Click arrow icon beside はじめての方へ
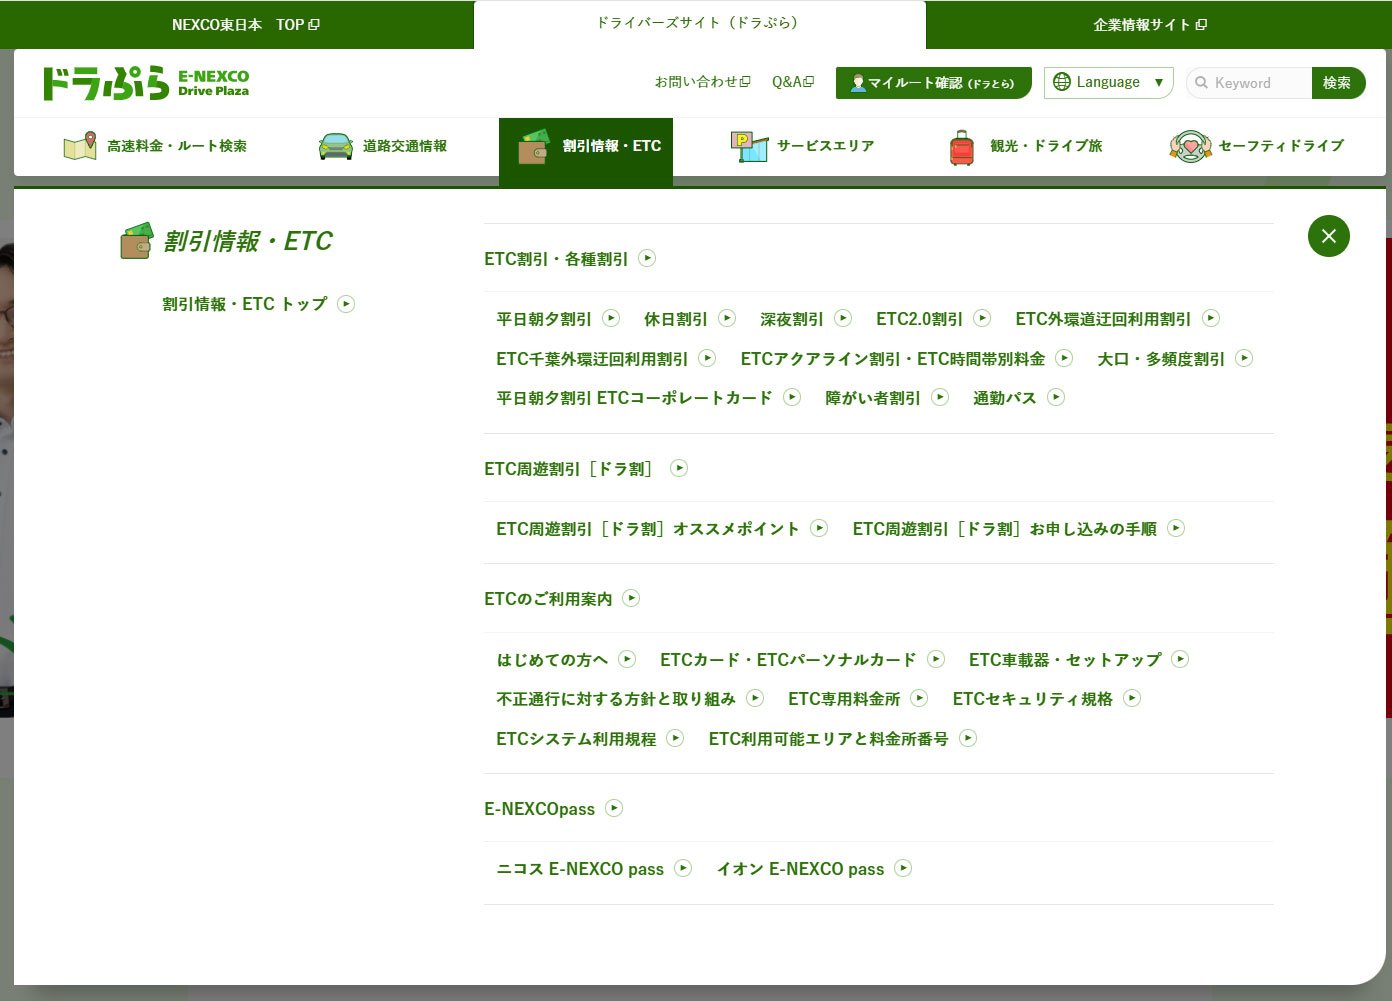Screen dimensions: 1392x1001 click(x=627, y=659)
